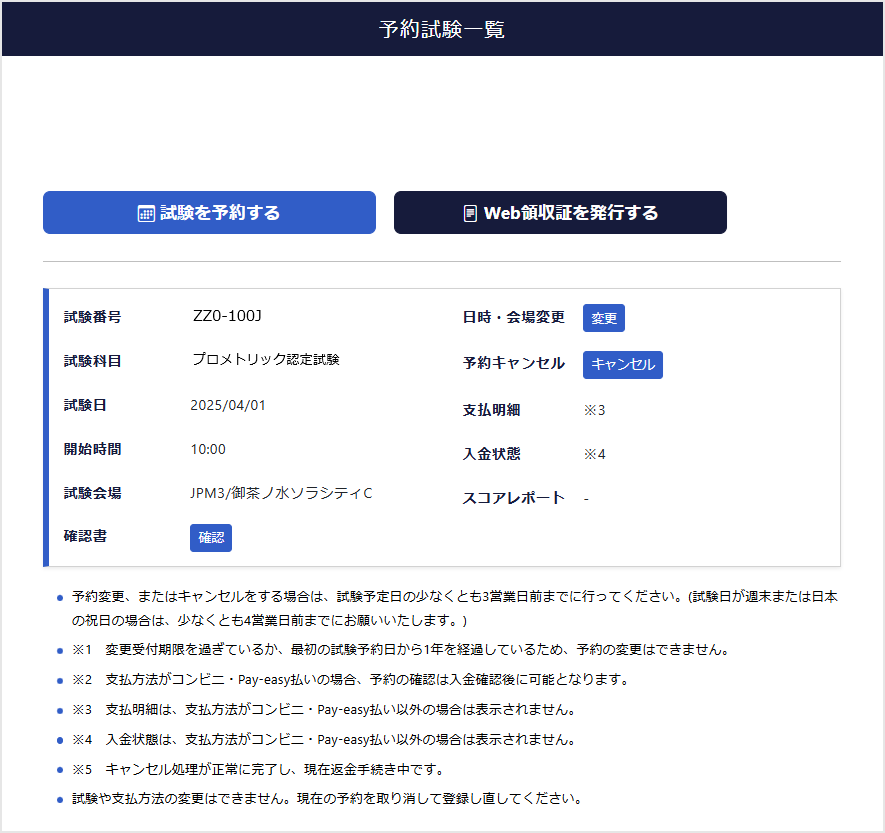Click the 試験番号 label
The width and height of the screenshot is (885, 833).
point(93,317)
